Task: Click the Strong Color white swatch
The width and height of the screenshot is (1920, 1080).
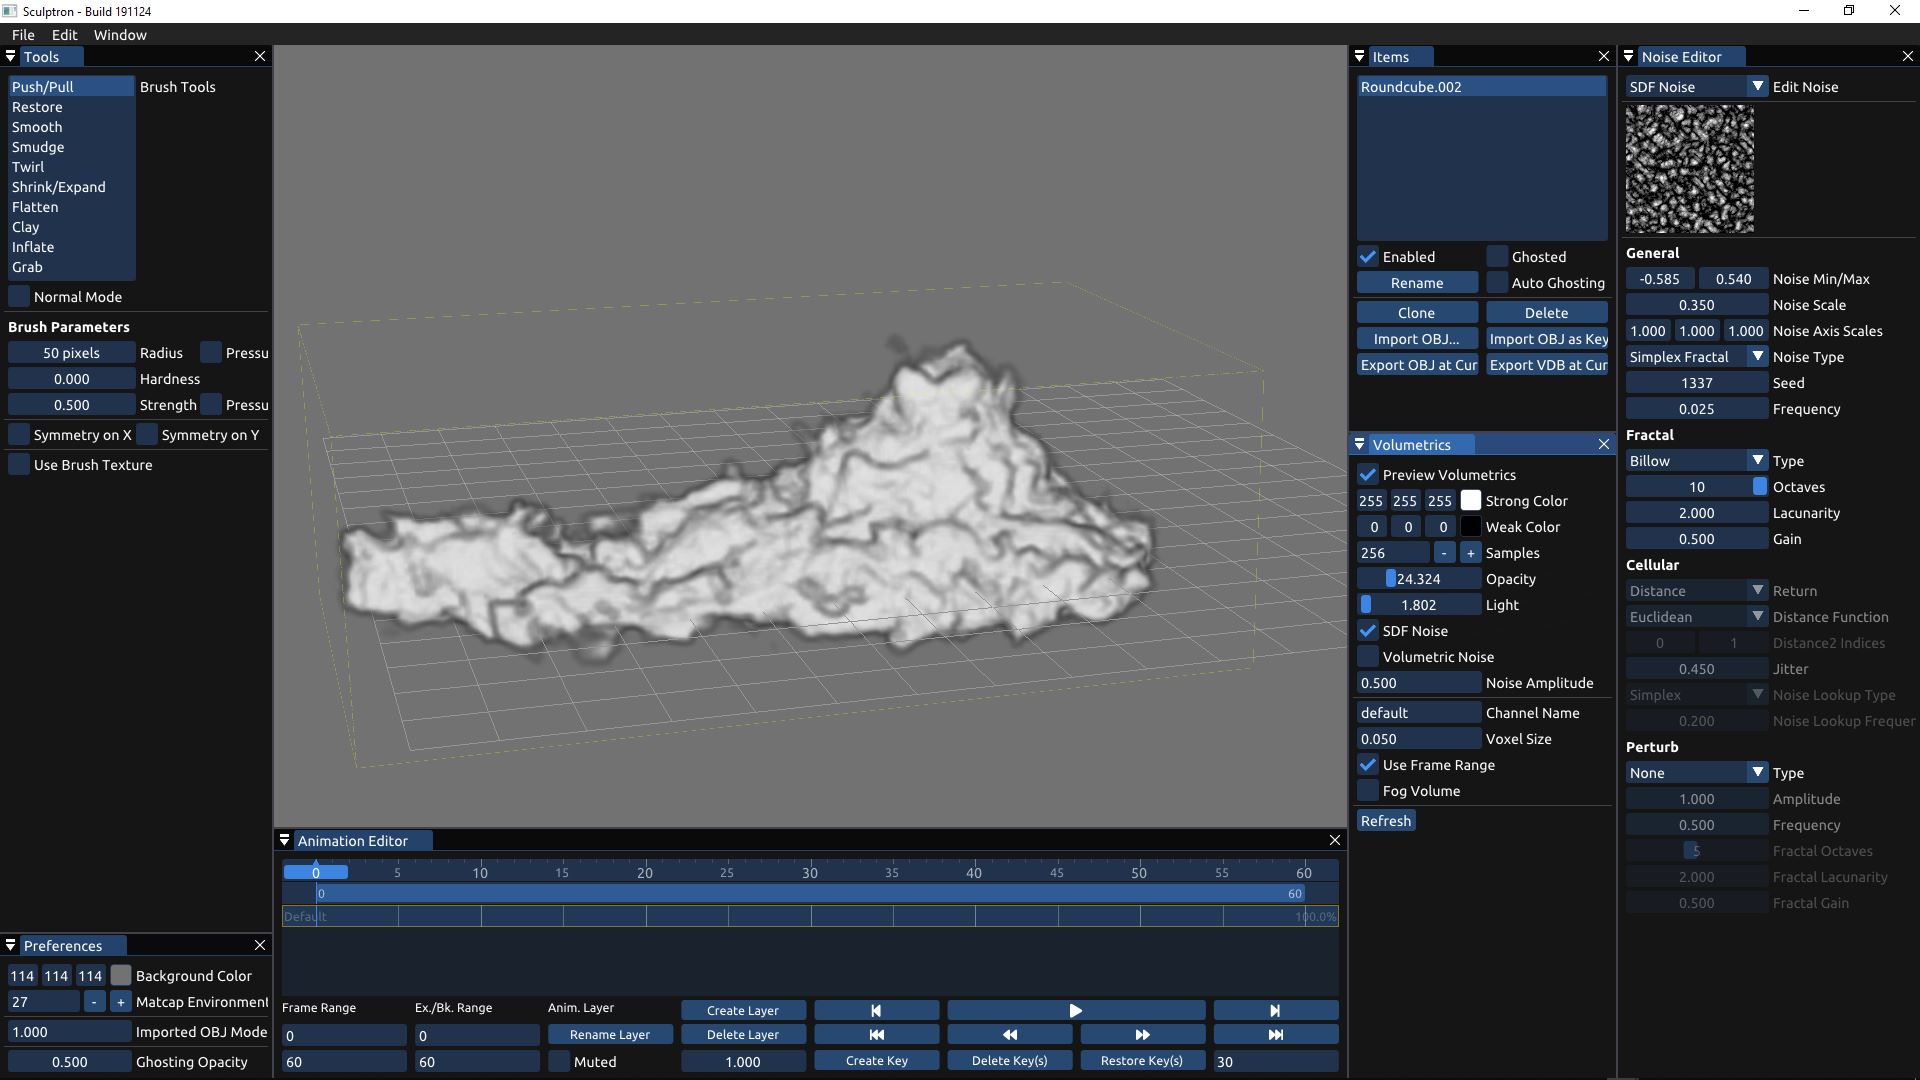Action: 1470,501
